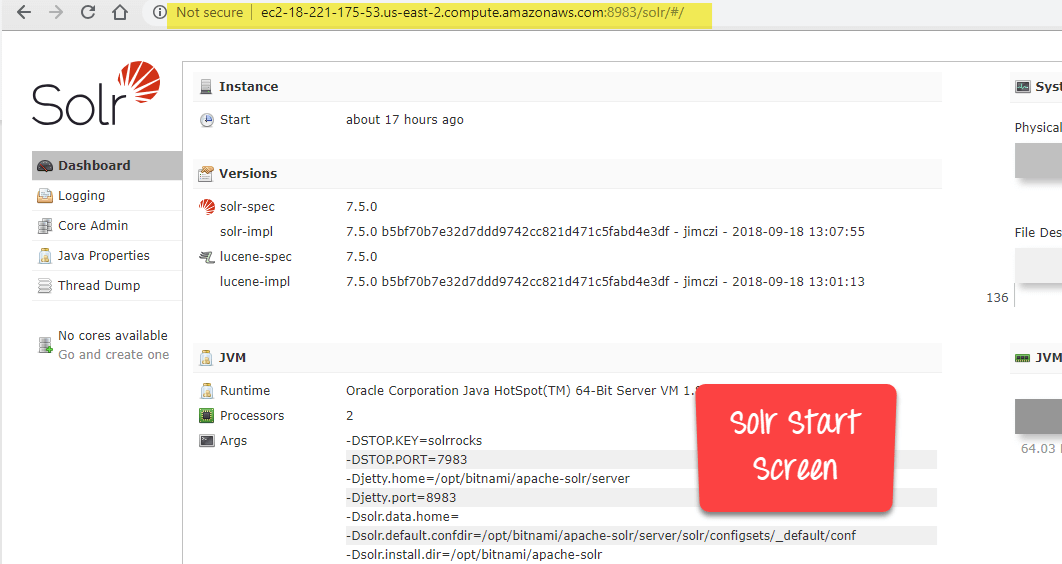
Task: Click the Logging icon in sidebar
Action: [44, 196]
